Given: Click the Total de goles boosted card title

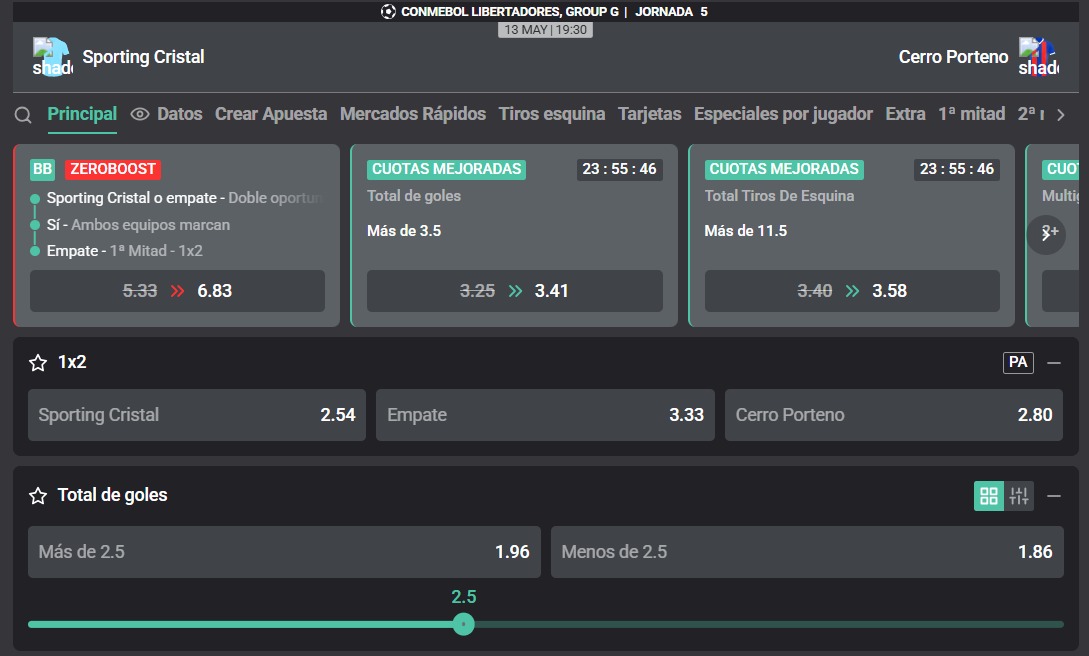Looking at the screenshot, I should [414, 196].
